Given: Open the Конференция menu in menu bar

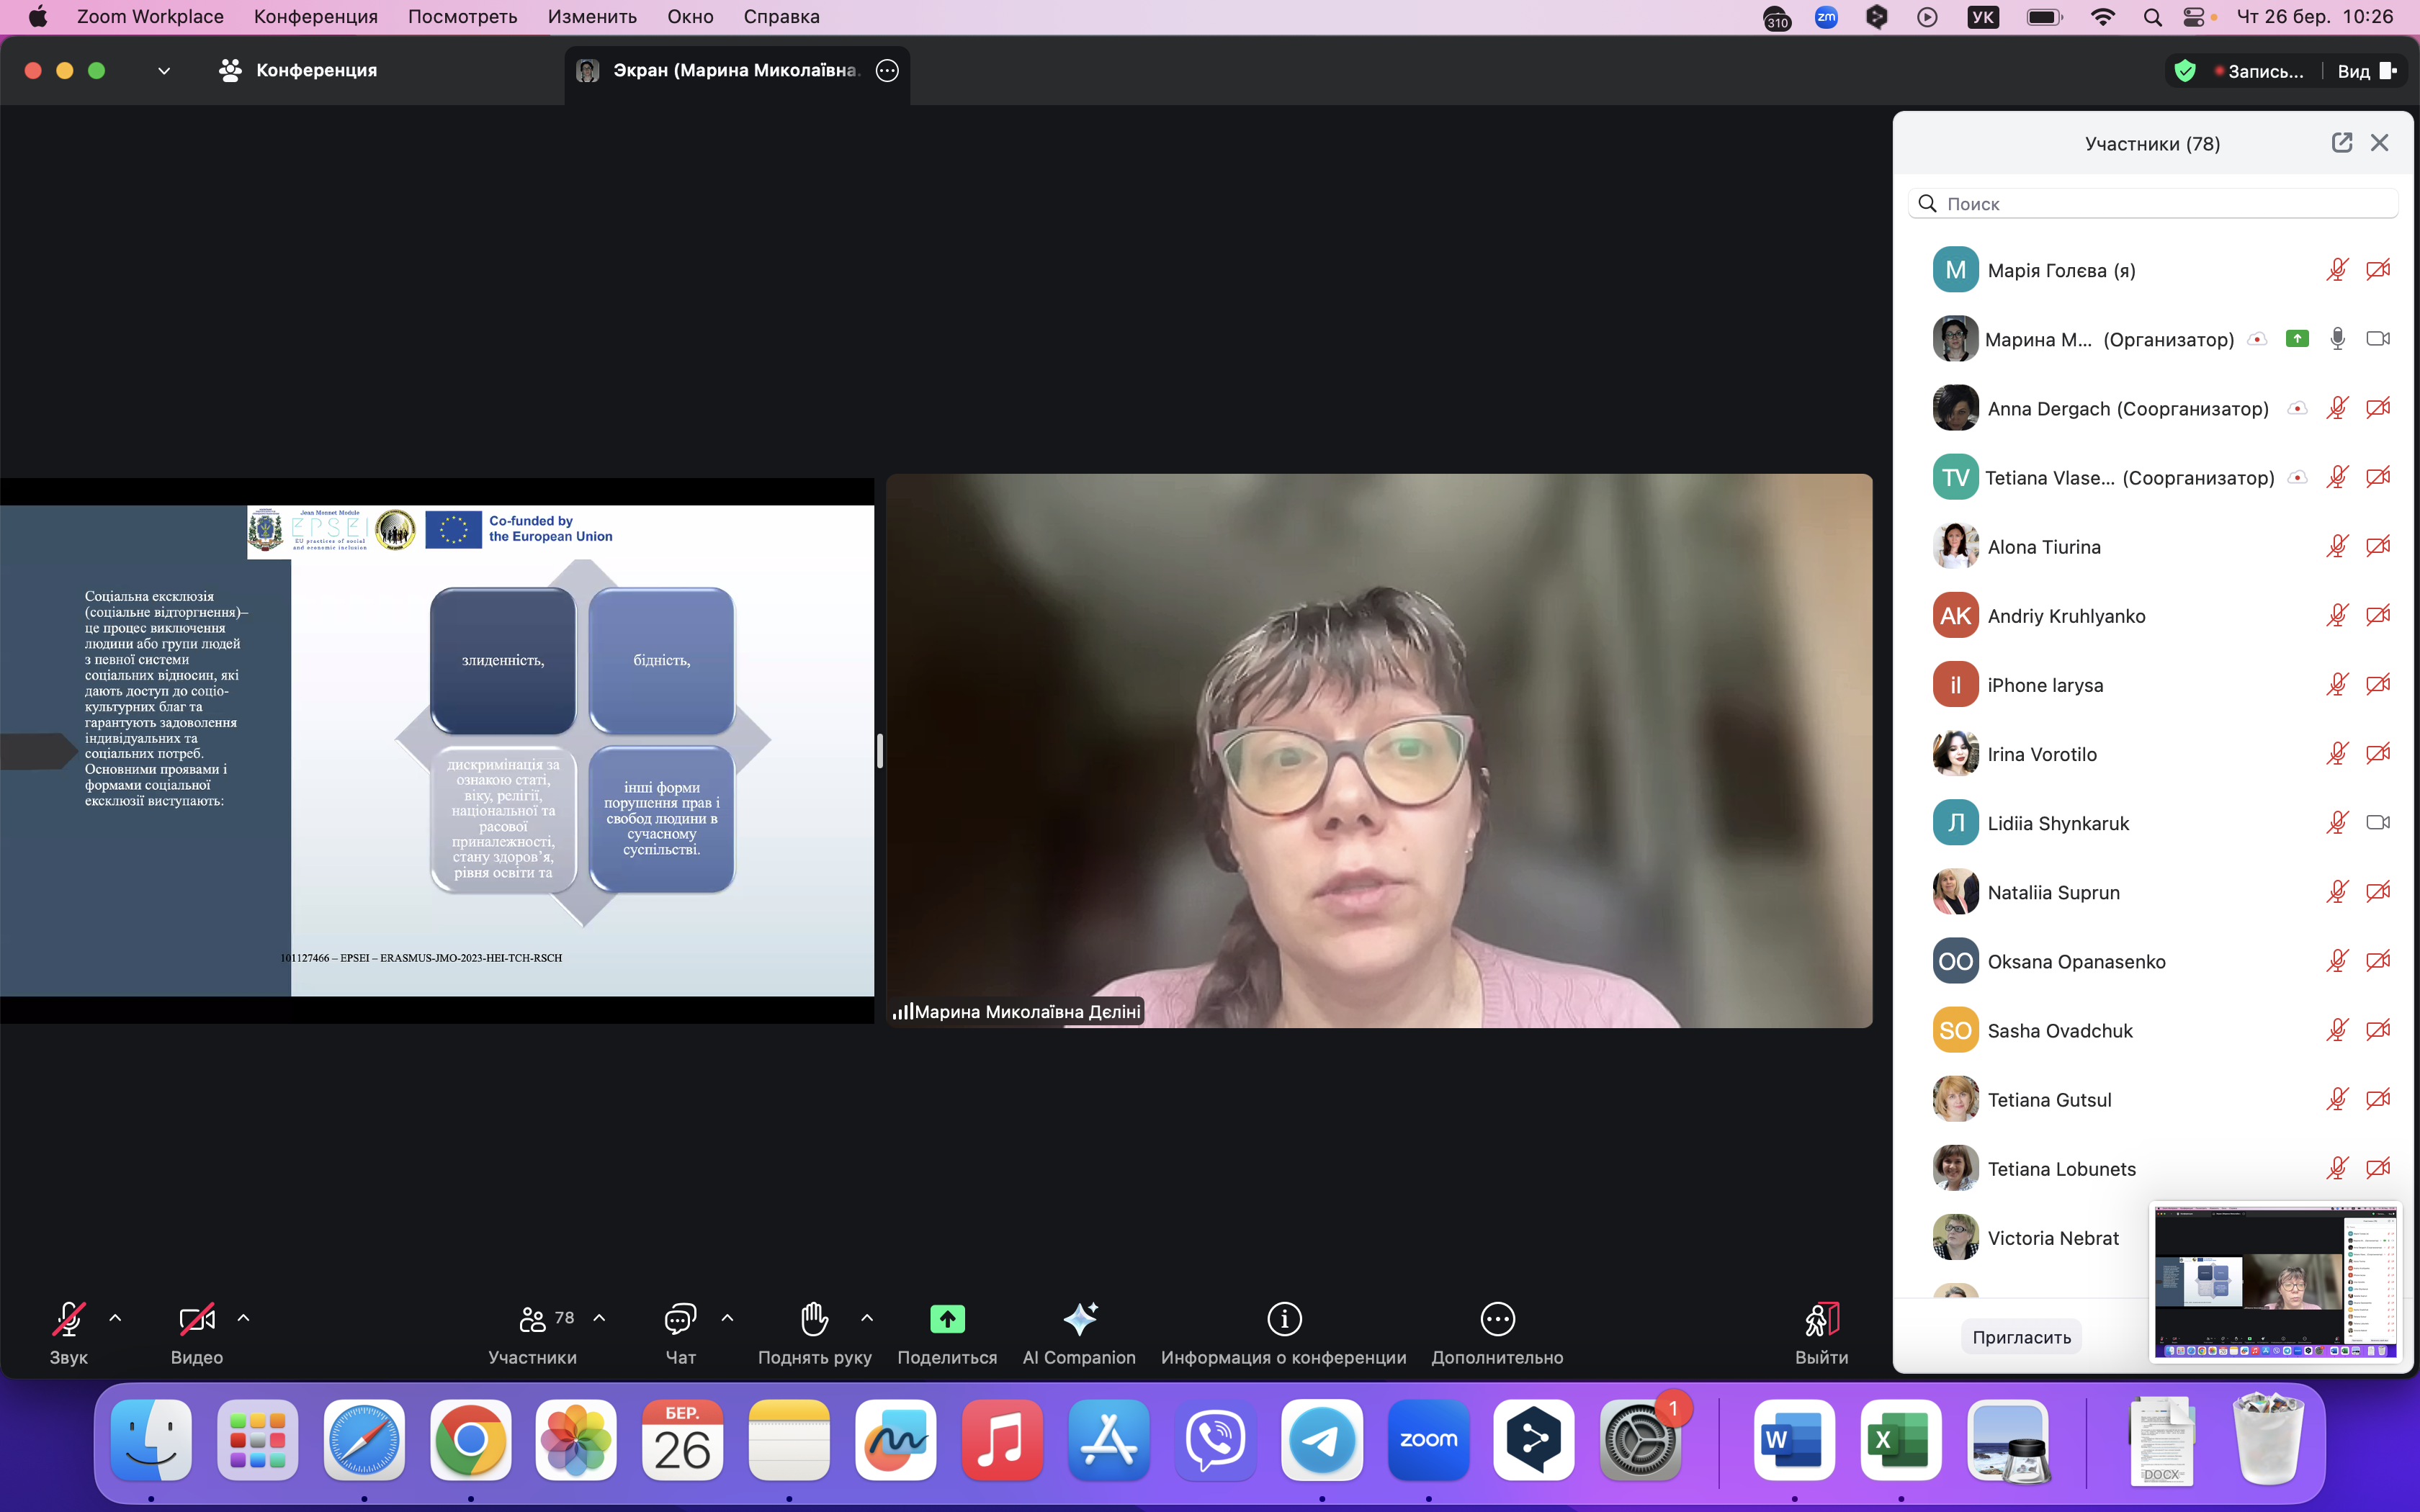Looking at the screenshot, I should click(x=315, y=17).
